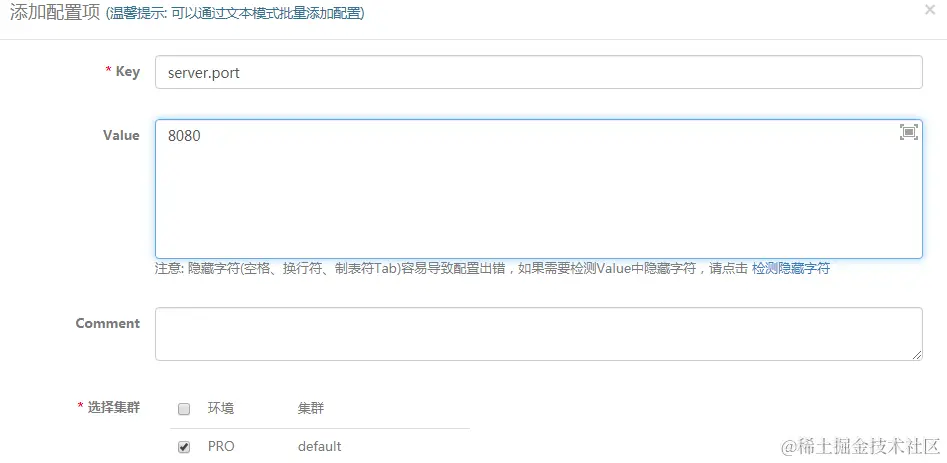Click the Value field label

point(121,135)
